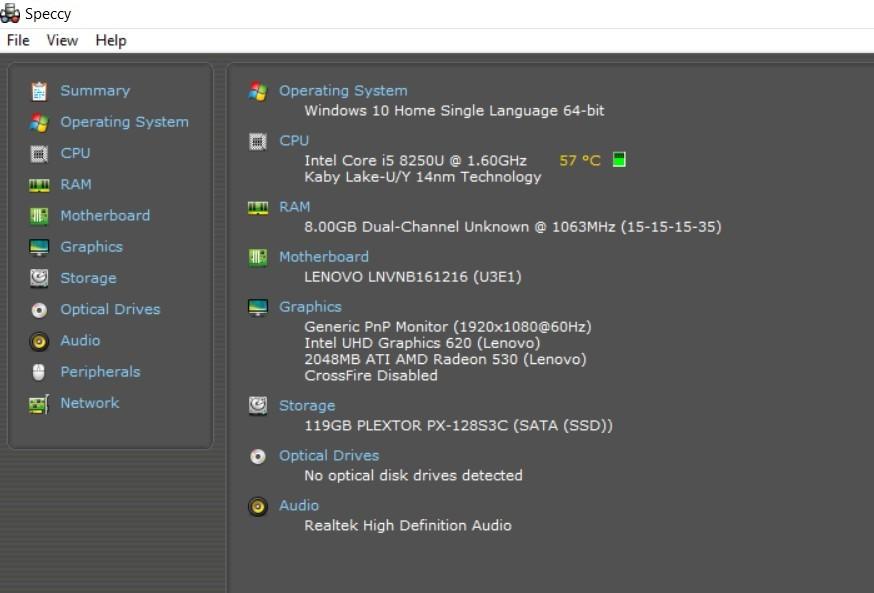Click the Storage drive icon in summary panel
This screenshot has height=593, width=874.
[x=258, y=406]
